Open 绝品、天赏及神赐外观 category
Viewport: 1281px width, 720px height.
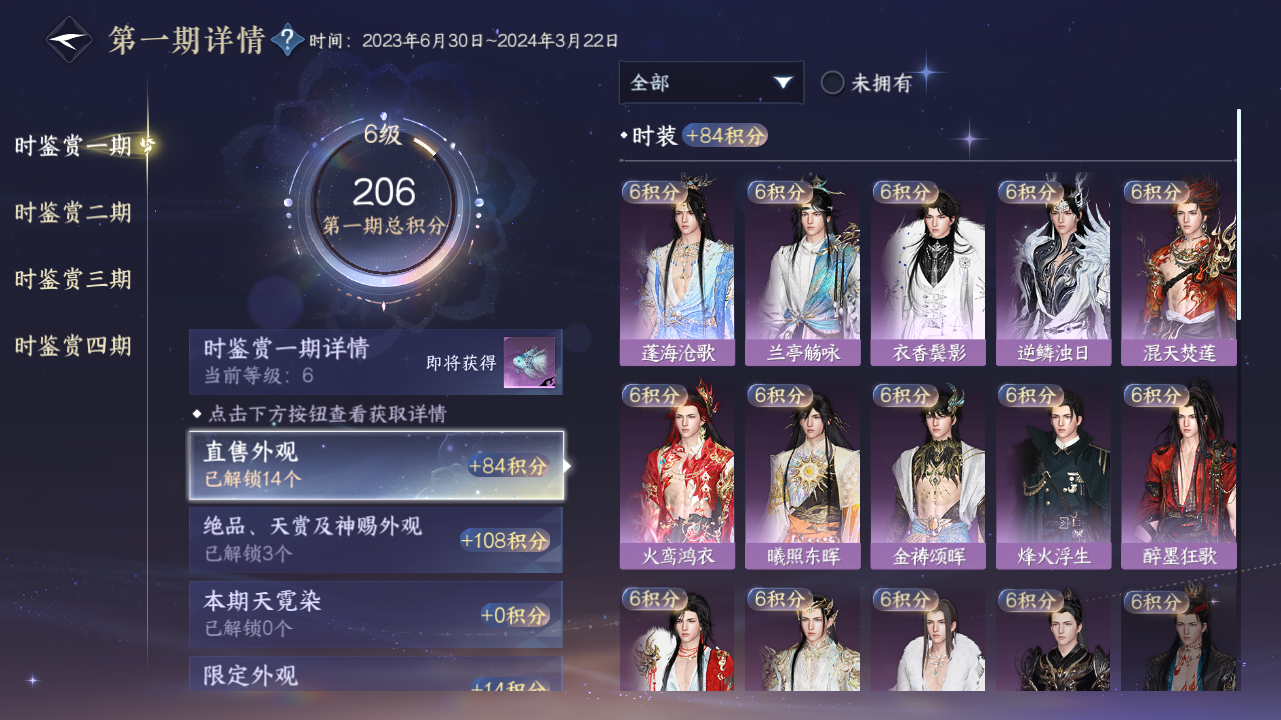click(376, 540)
